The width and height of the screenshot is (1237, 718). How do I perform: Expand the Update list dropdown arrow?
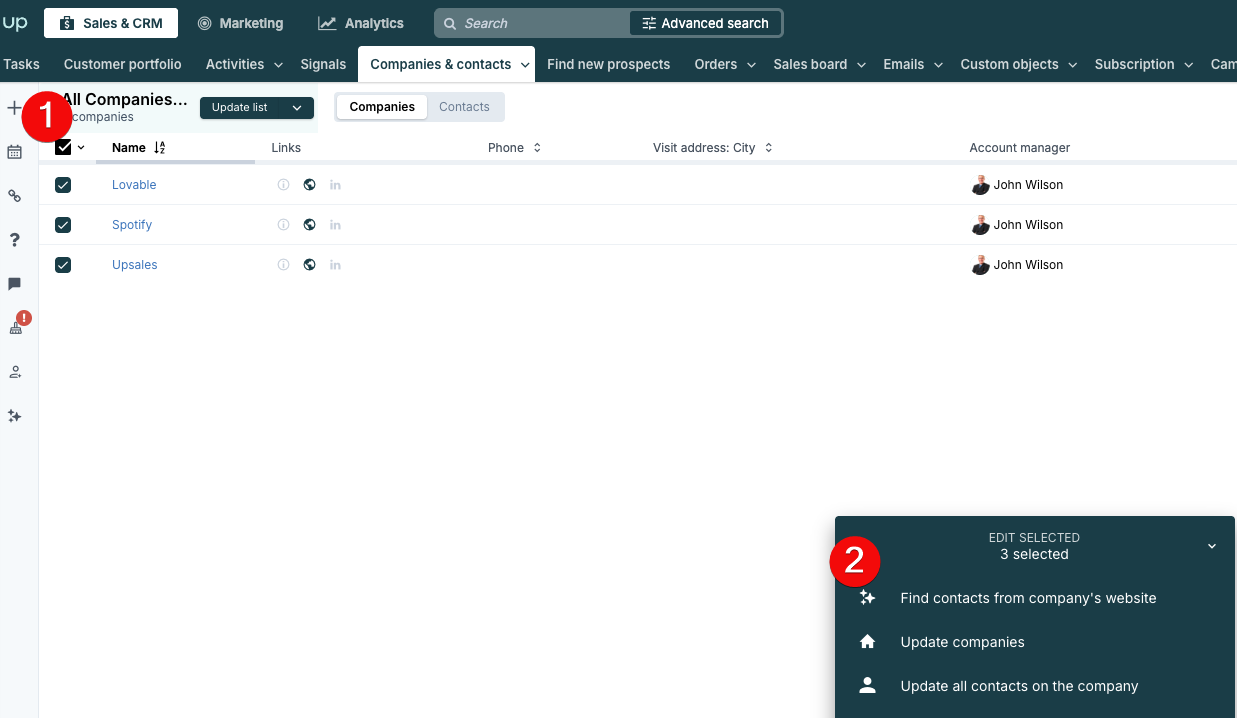[297, 108]
